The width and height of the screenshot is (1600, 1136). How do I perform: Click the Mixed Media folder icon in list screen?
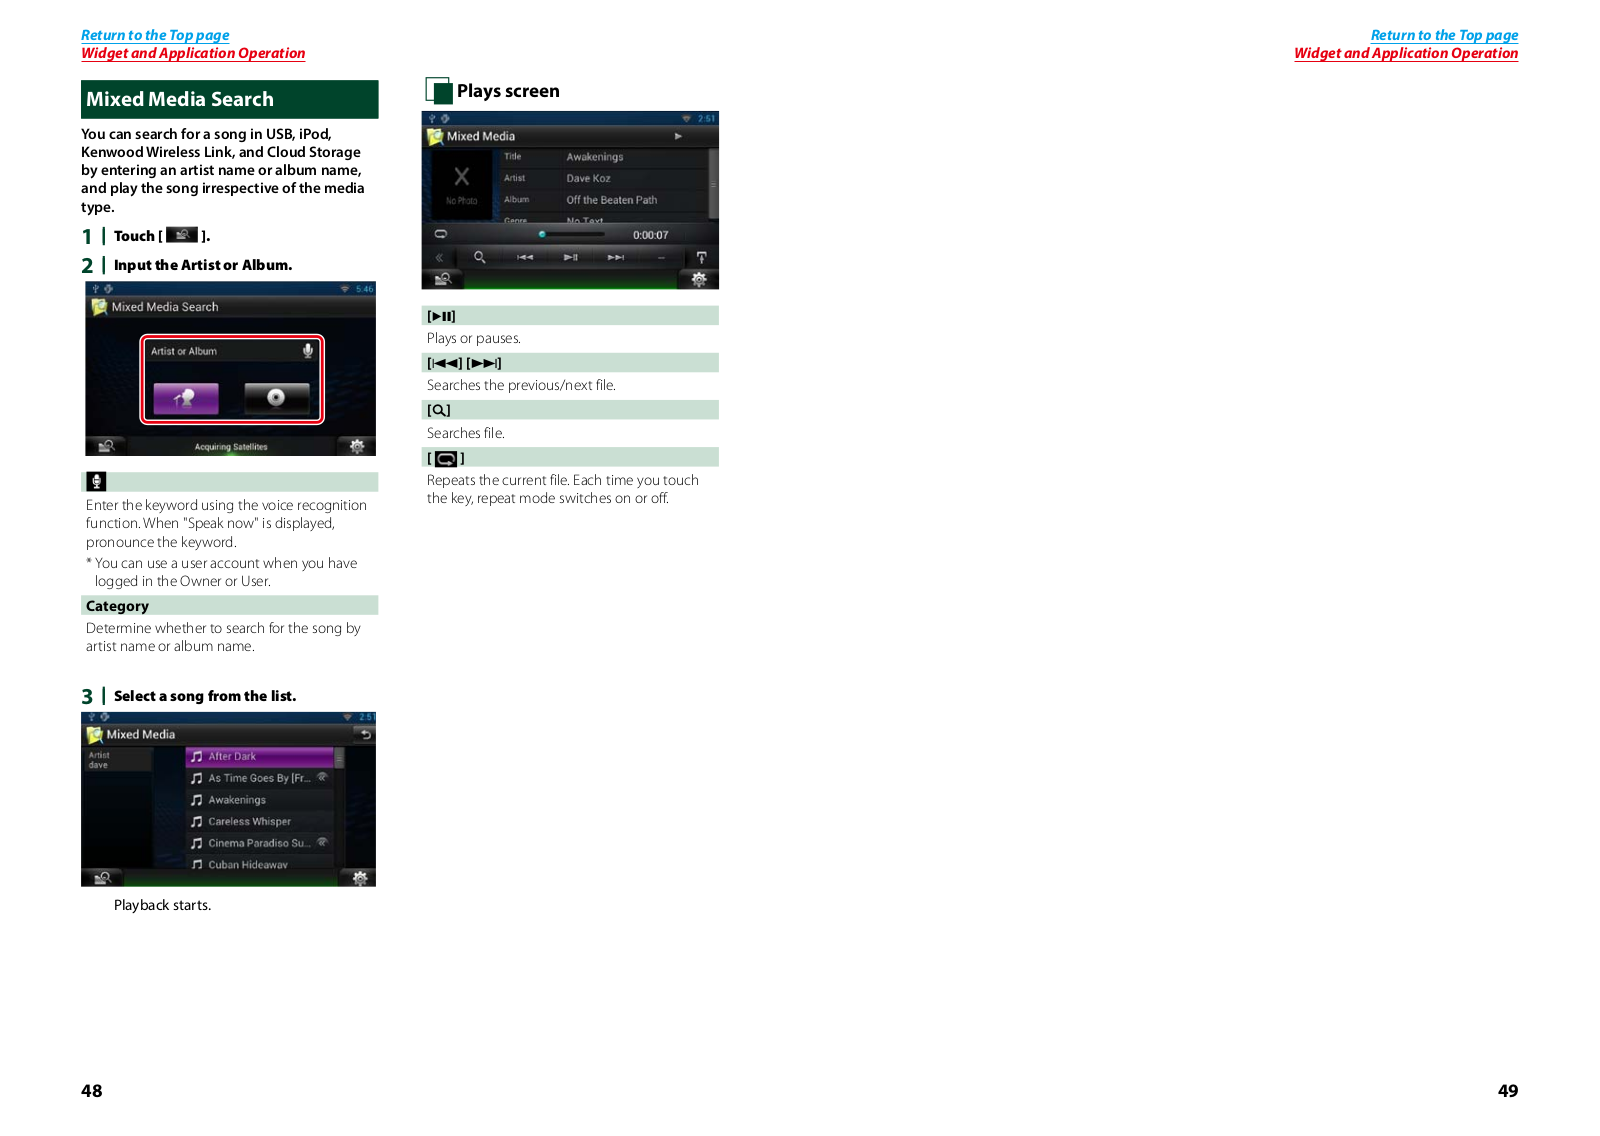[95, 735]
